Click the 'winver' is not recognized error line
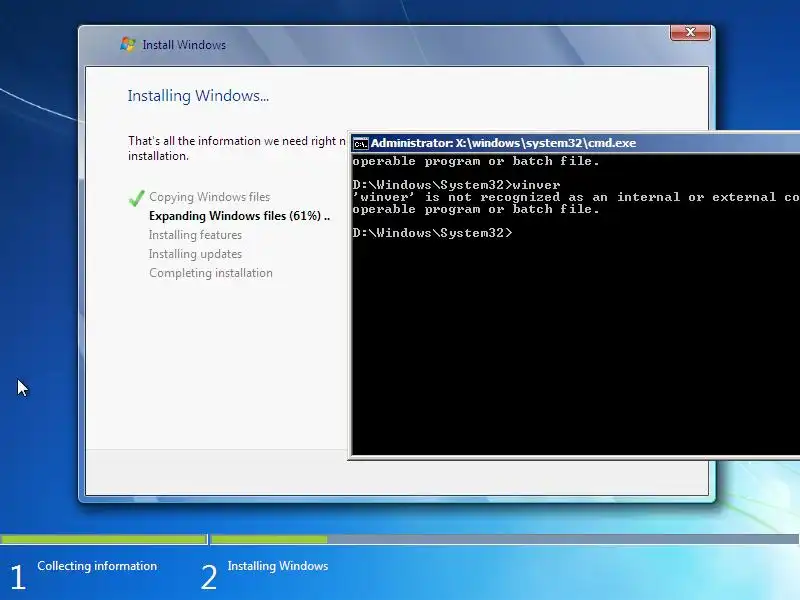Image resolution: width=800 pixels, height=600 pixels. click(x=576, y=197)
